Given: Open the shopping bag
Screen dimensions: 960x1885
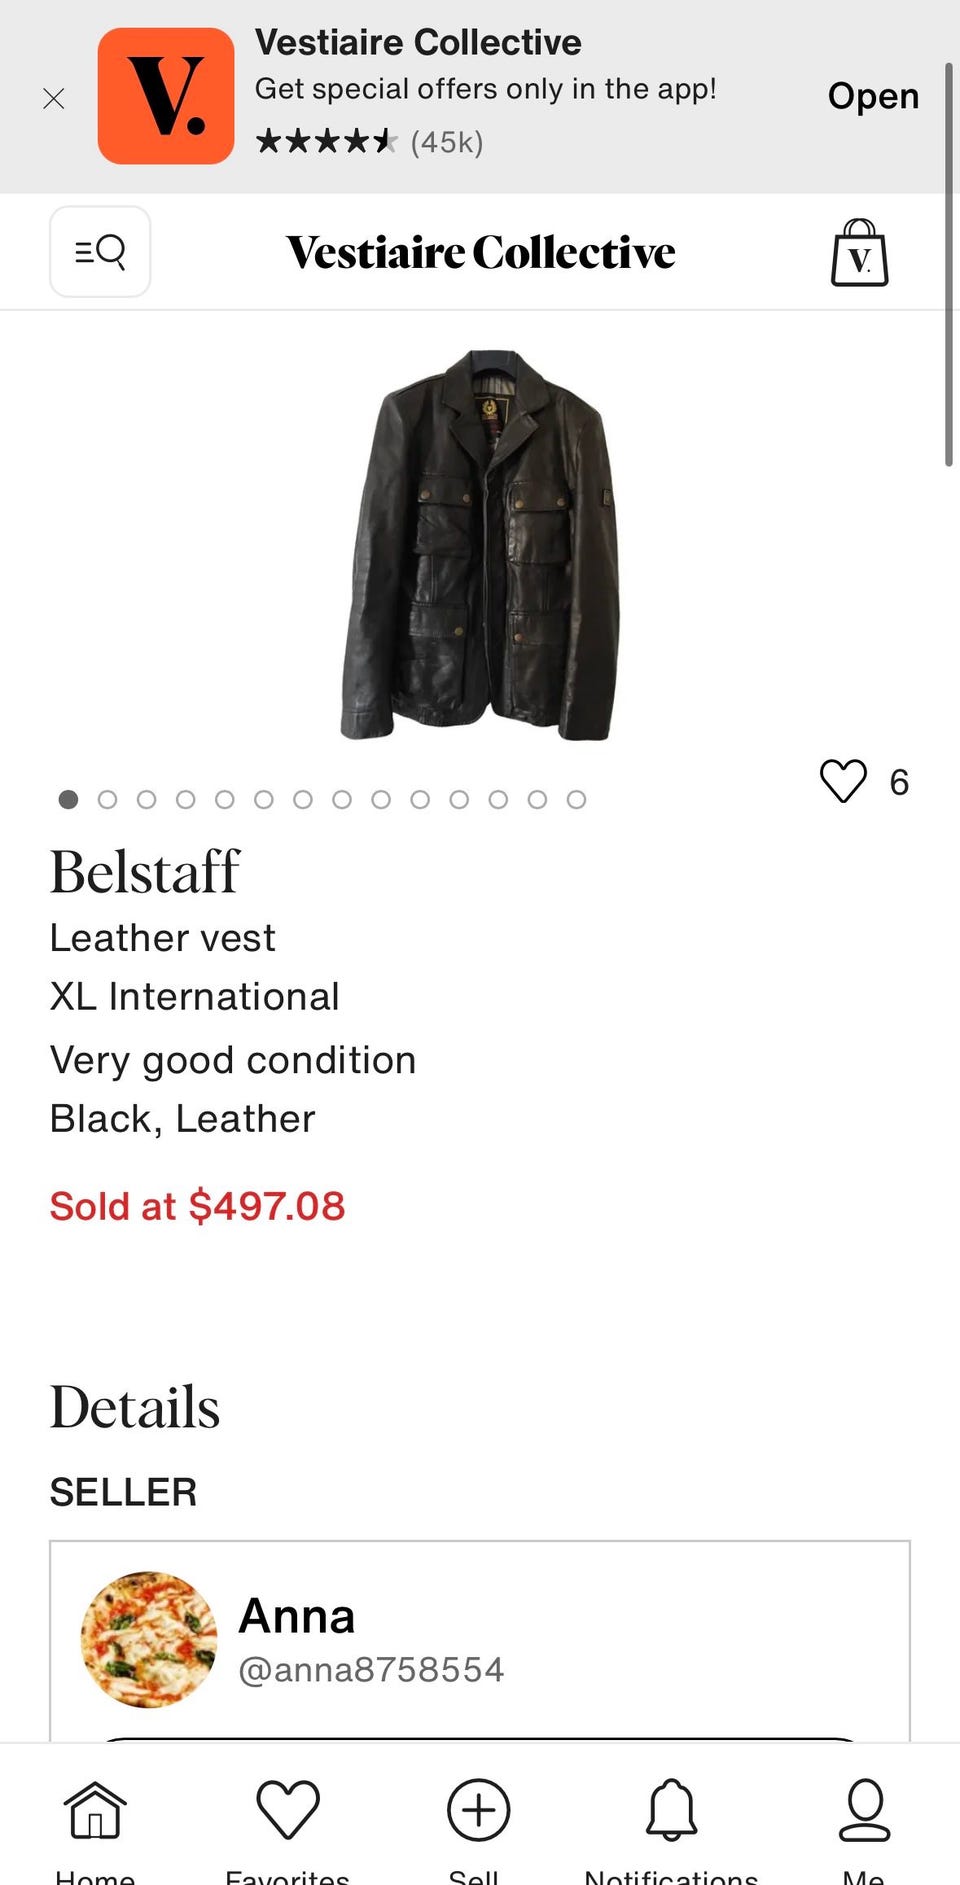Looking at the screenshot, I should tap(859, 253).
